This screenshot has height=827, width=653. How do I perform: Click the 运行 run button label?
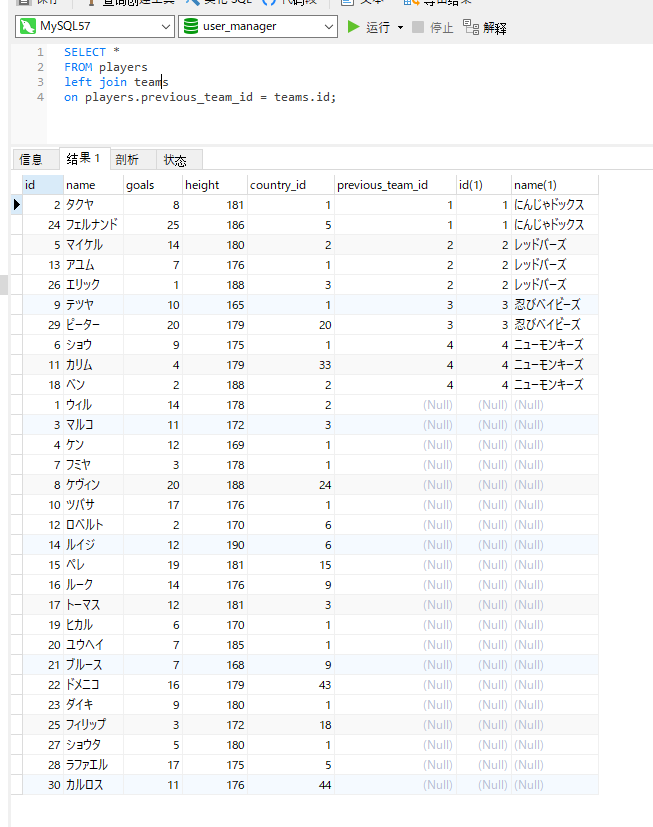pos(378,27)
